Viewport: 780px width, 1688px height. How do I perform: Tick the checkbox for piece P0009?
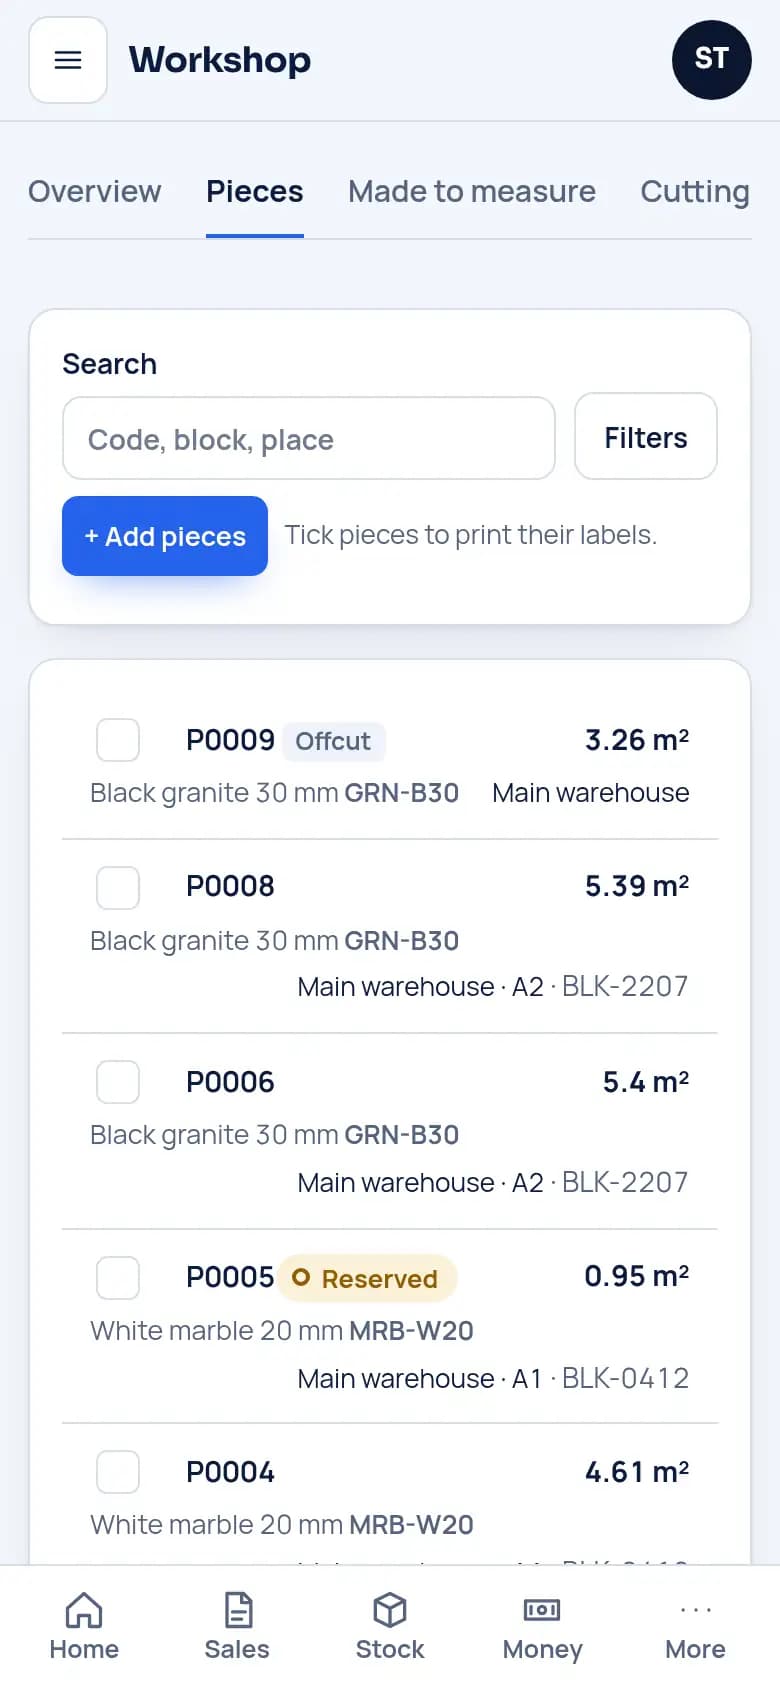tap(118, 740)
